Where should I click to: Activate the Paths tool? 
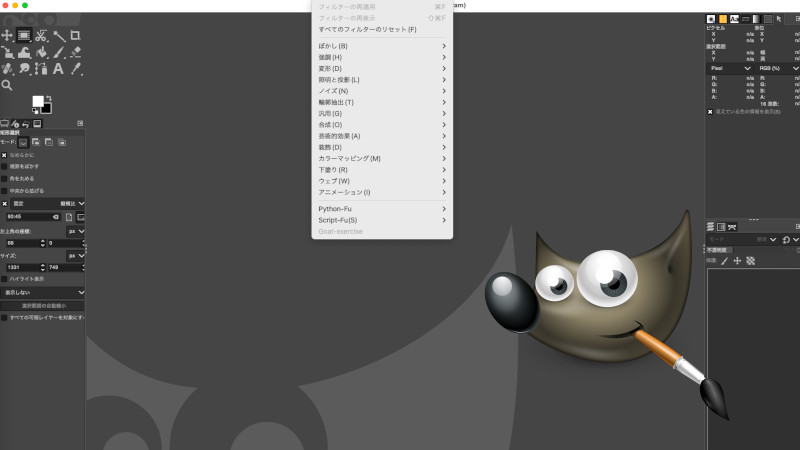click(x=41, y=69)
